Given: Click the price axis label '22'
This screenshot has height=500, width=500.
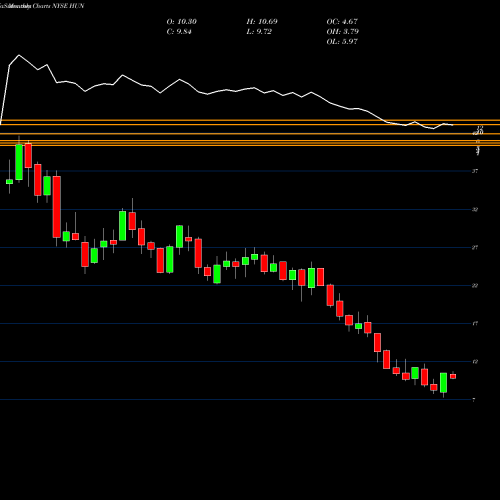Looking at the screenshot, I should click(475, 285).
